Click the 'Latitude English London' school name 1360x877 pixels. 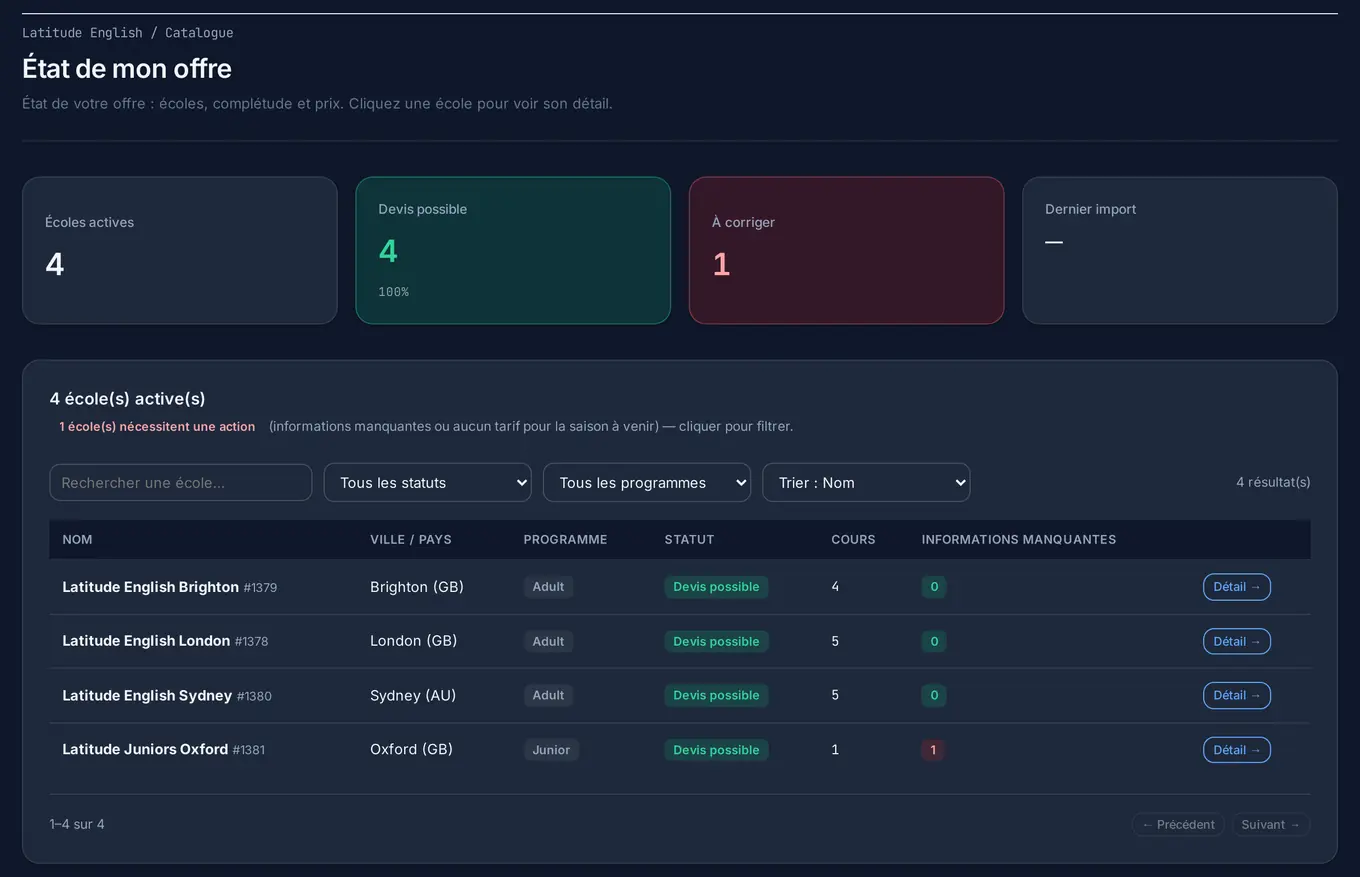(x=146, y=641)
